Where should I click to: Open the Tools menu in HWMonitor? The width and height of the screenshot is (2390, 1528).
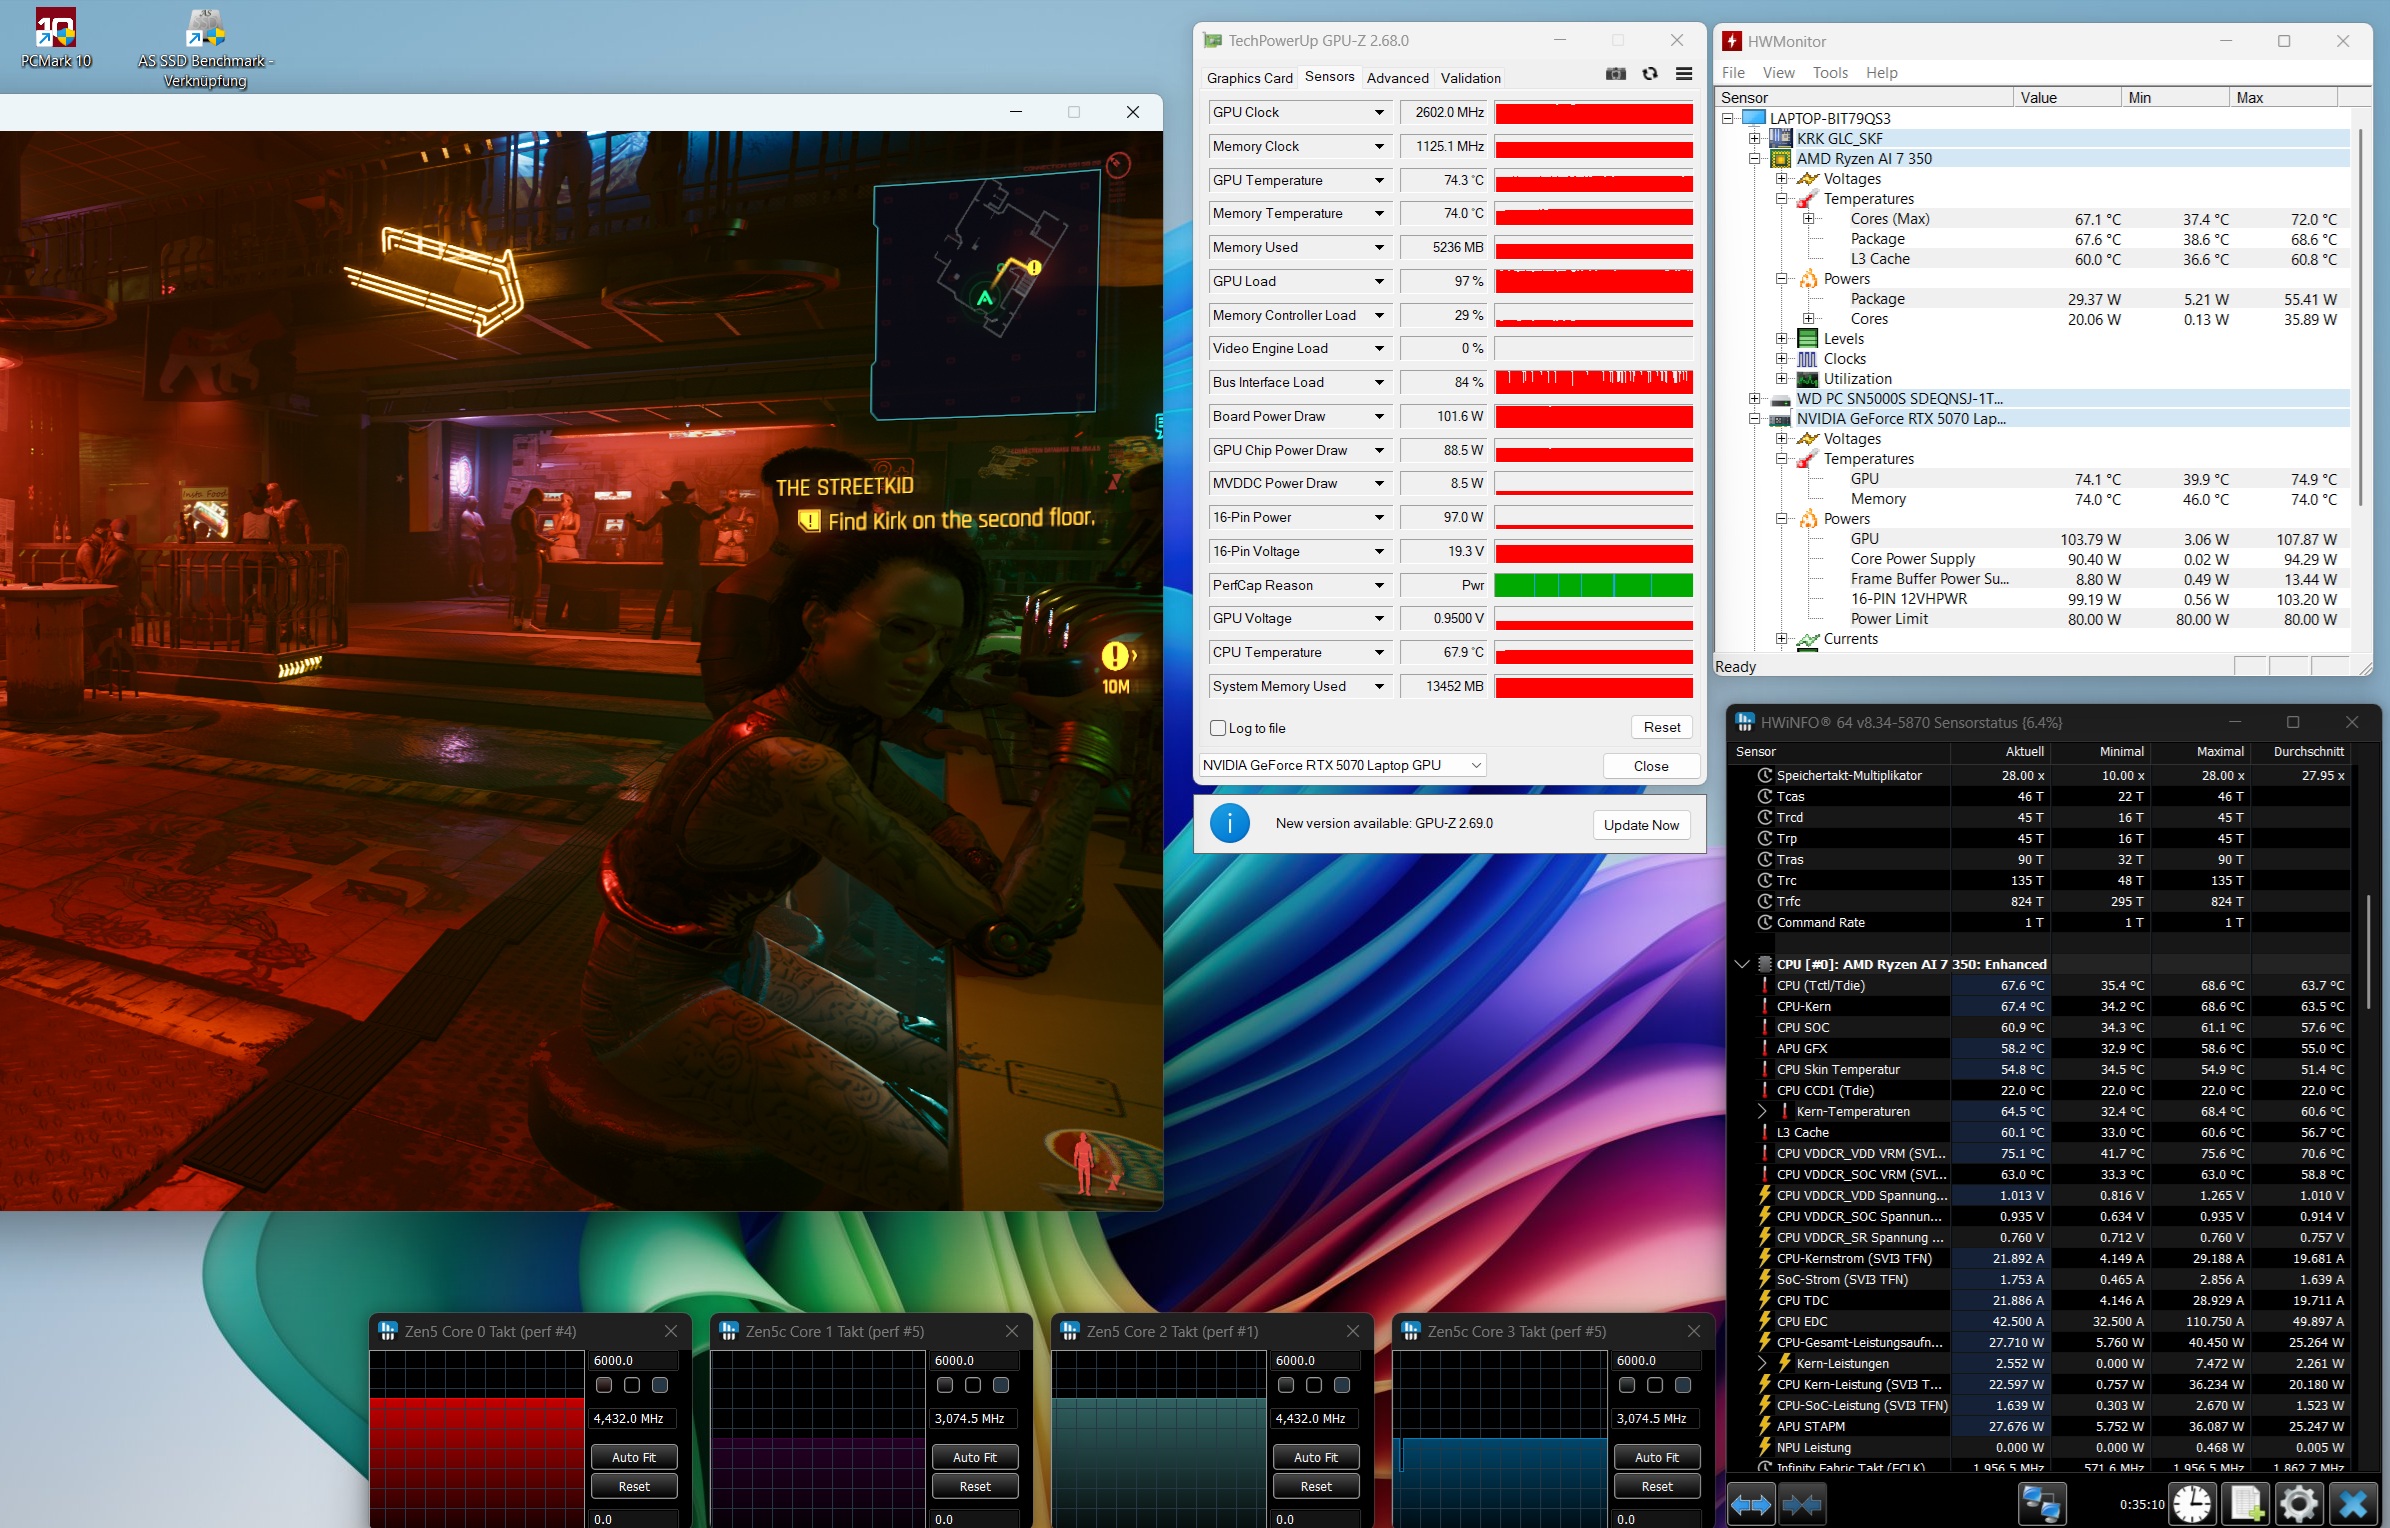(1830, 73)
